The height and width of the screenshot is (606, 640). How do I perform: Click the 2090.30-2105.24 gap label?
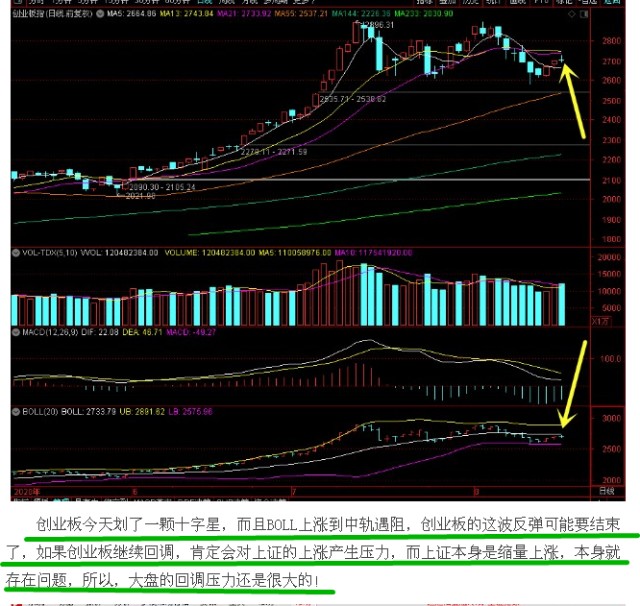[x=157, y=186]
